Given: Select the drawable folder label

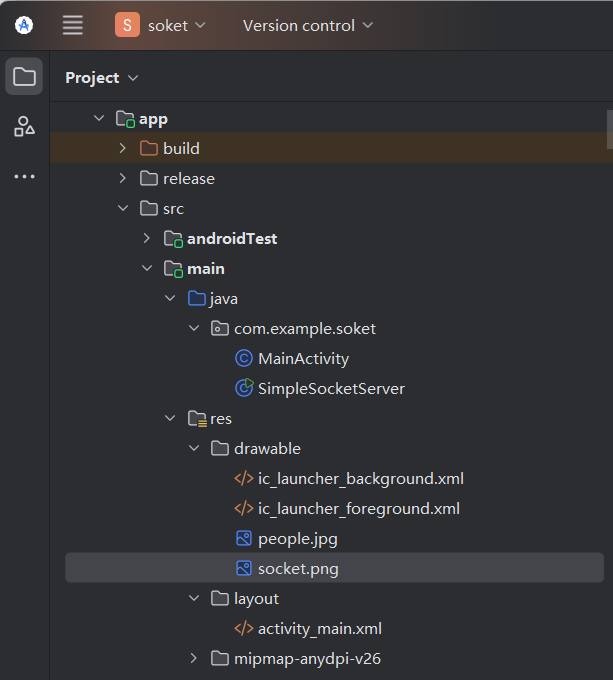Looking at the screenshot, I should pos(267,449).
